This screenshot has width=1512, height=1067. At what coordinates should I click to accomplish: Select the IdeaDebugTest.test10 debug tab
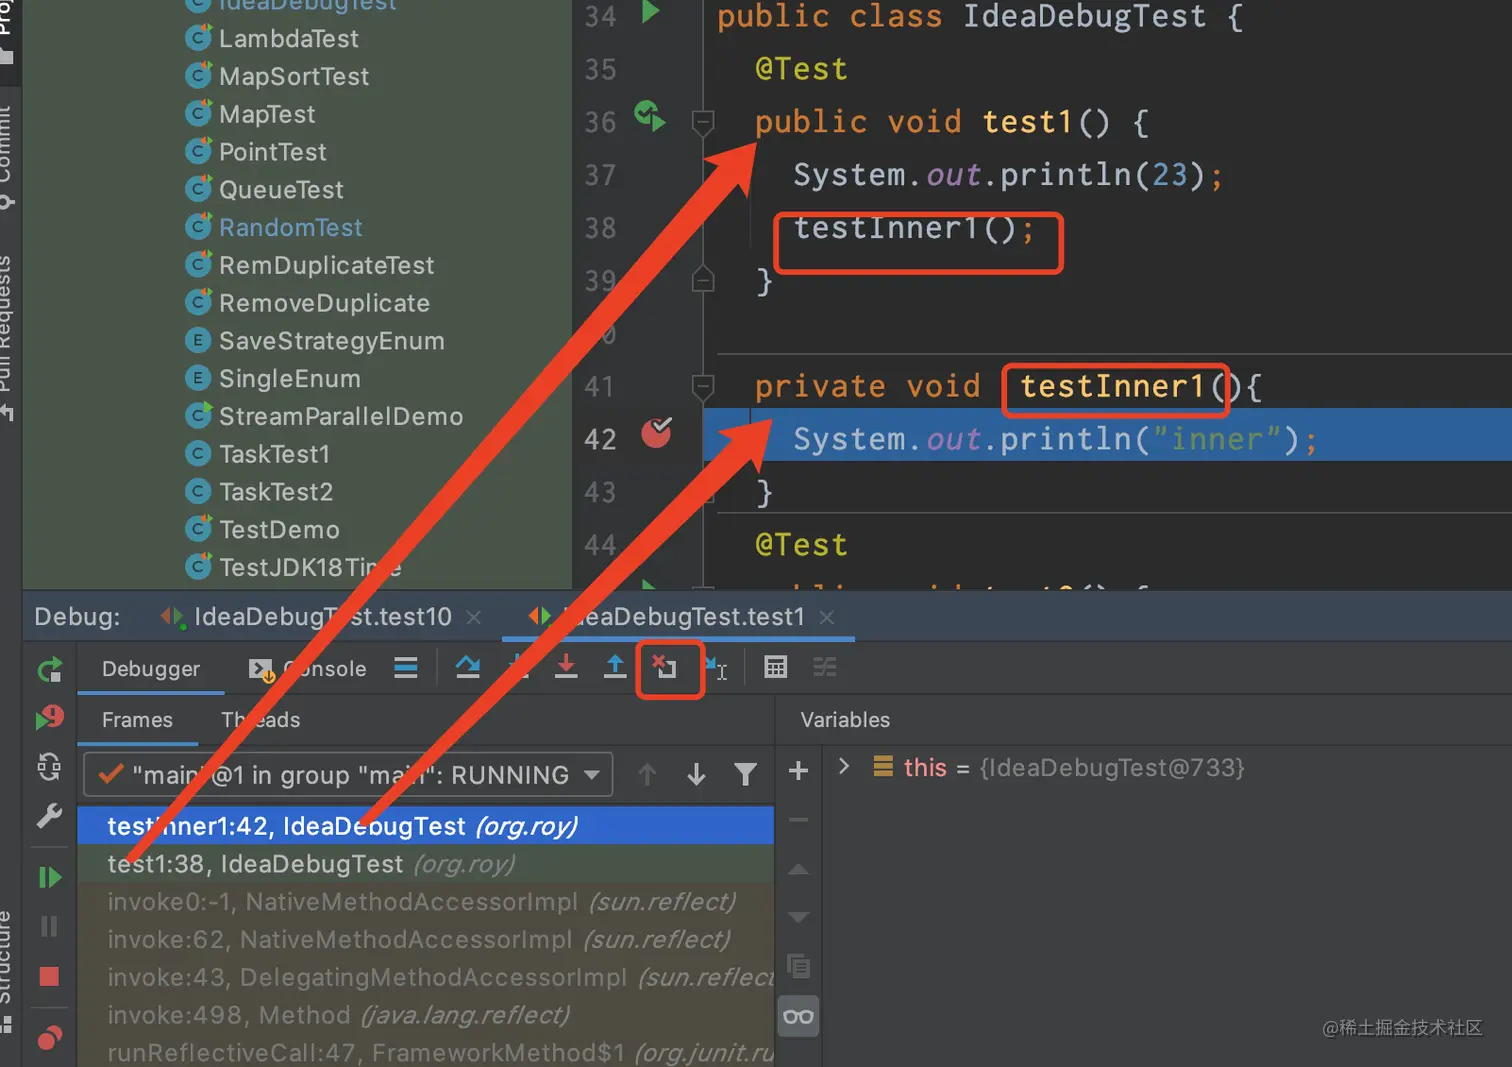(x=323, y=617)
